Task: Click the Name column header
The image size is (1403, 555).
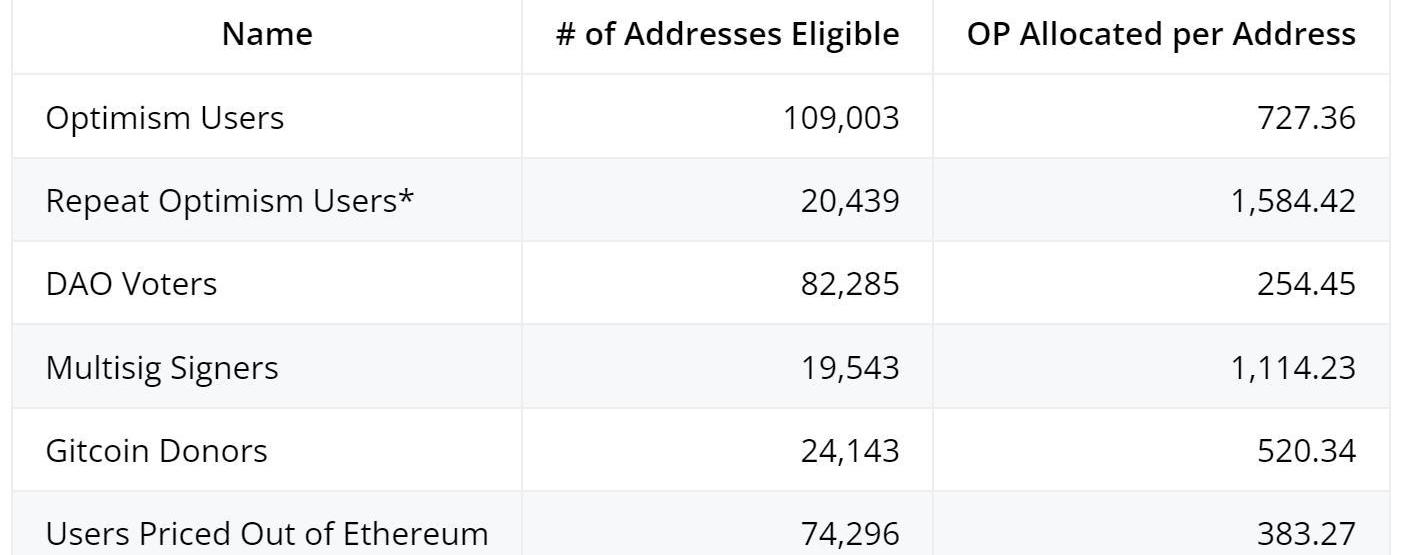Action: point(267,35)
